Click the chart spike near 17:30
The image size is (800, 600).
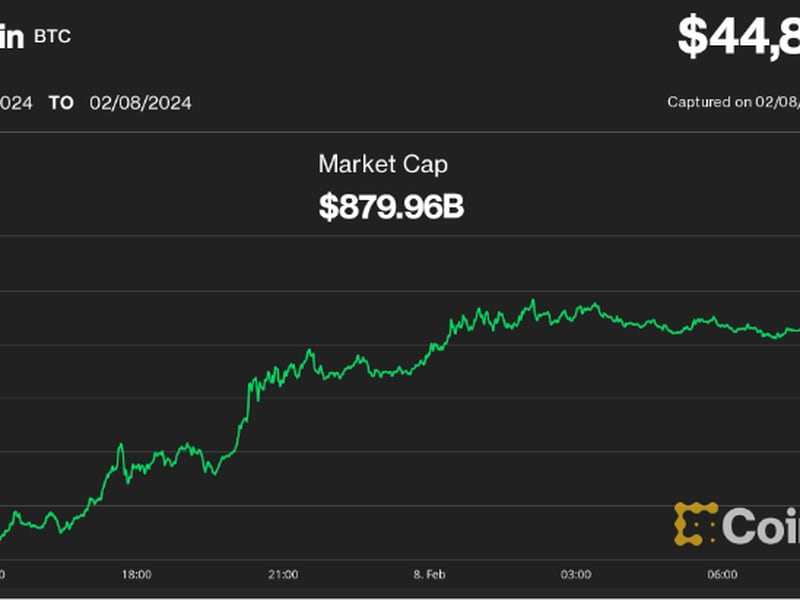[121, 446]
